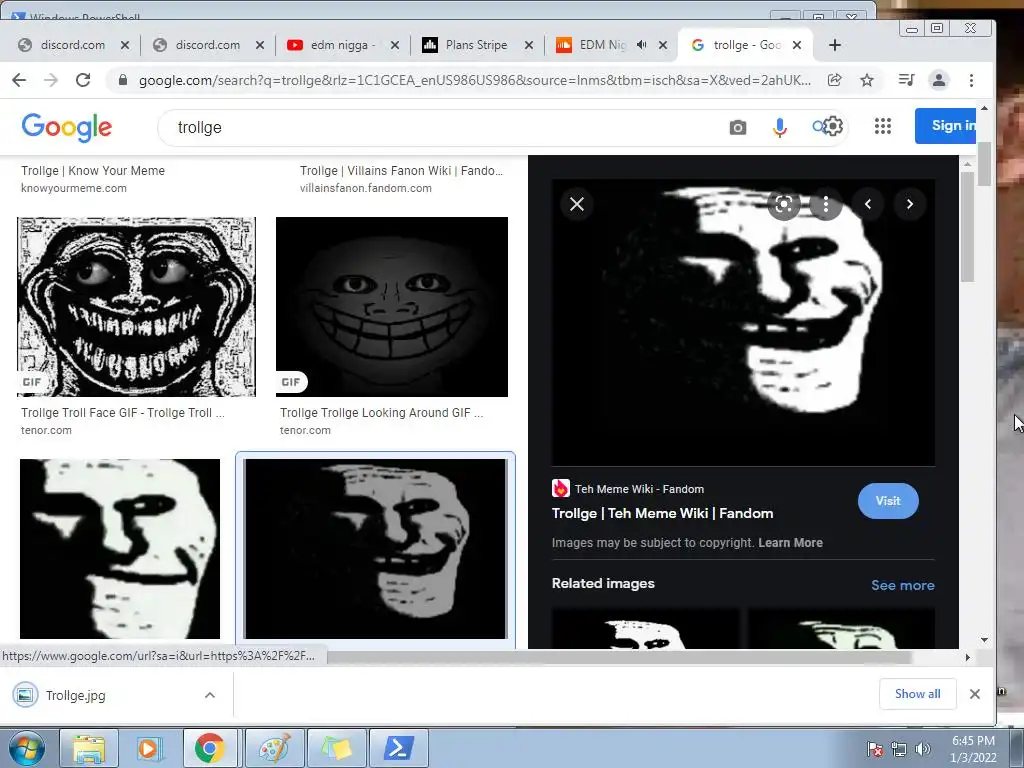Expand Trollge.jpg download options chevron

210,695
